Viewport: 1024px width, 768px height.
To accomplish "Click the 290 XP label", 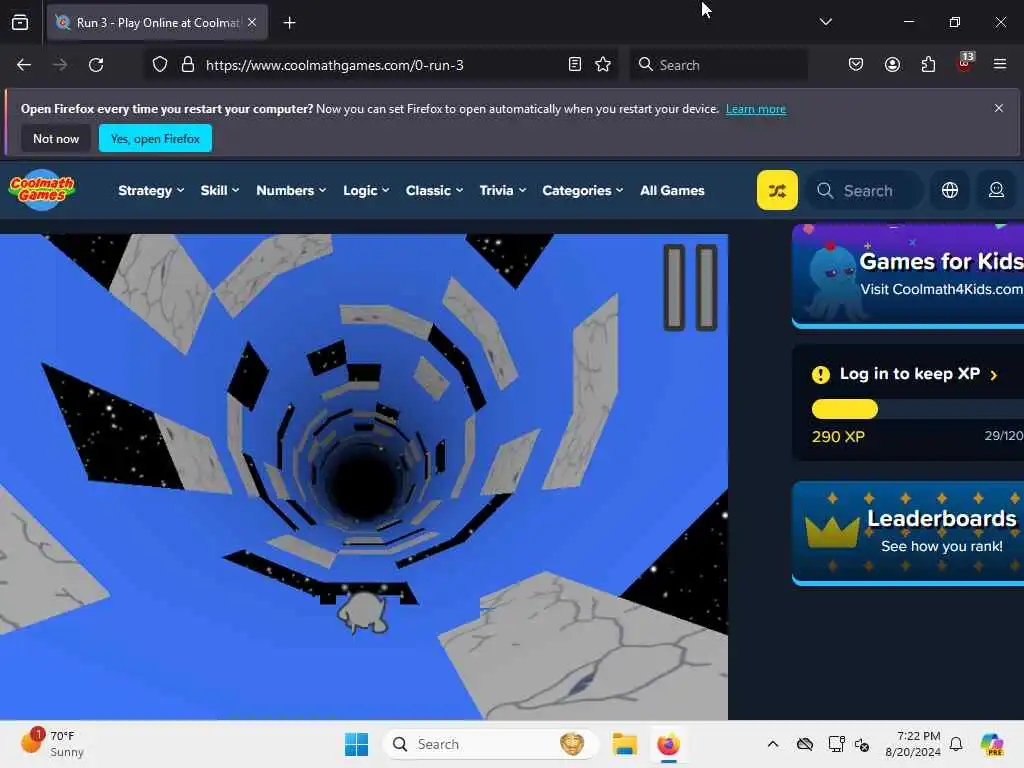I will [838, 436].
